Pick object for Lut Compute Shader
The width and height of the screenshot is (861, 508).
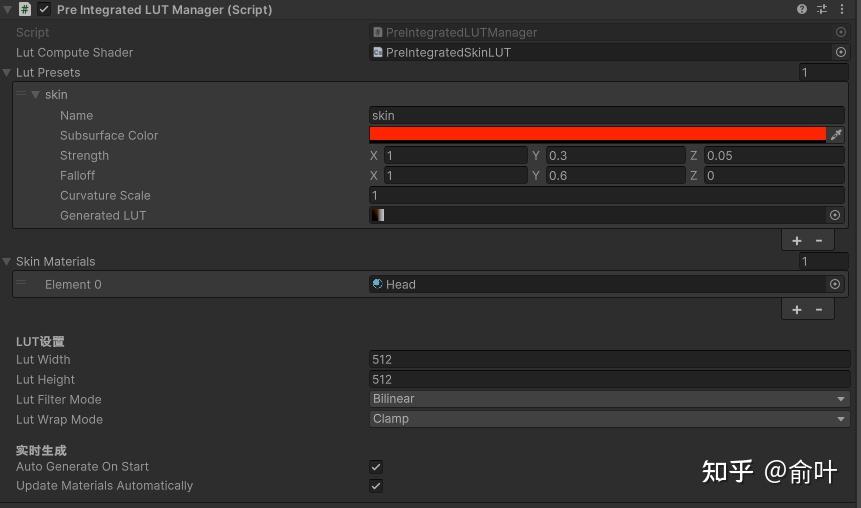click(840, 52)
